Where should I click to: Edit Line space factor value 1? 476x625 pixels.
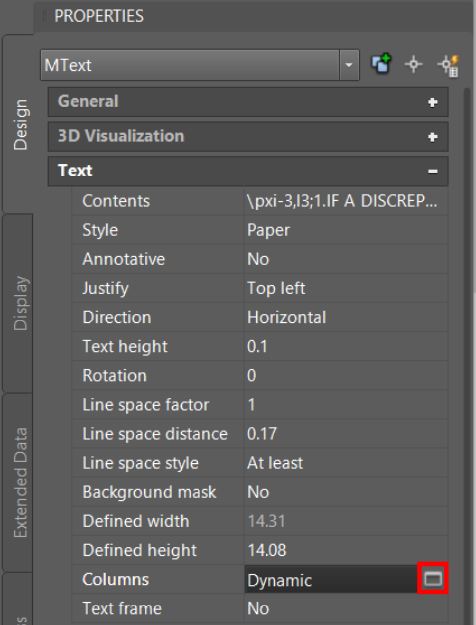tap(346, 405)
